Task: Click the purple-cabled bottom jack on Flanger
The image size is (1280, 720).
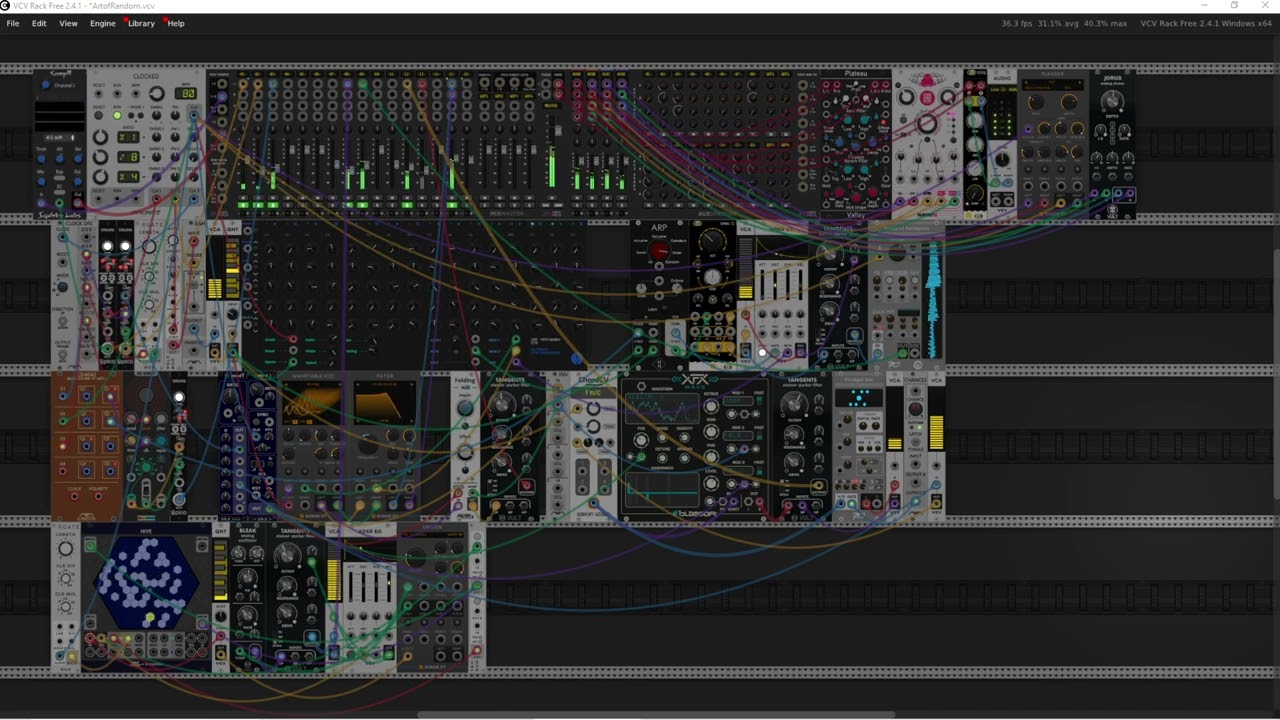Action: pyautogui.click(x=1028, y=203)
